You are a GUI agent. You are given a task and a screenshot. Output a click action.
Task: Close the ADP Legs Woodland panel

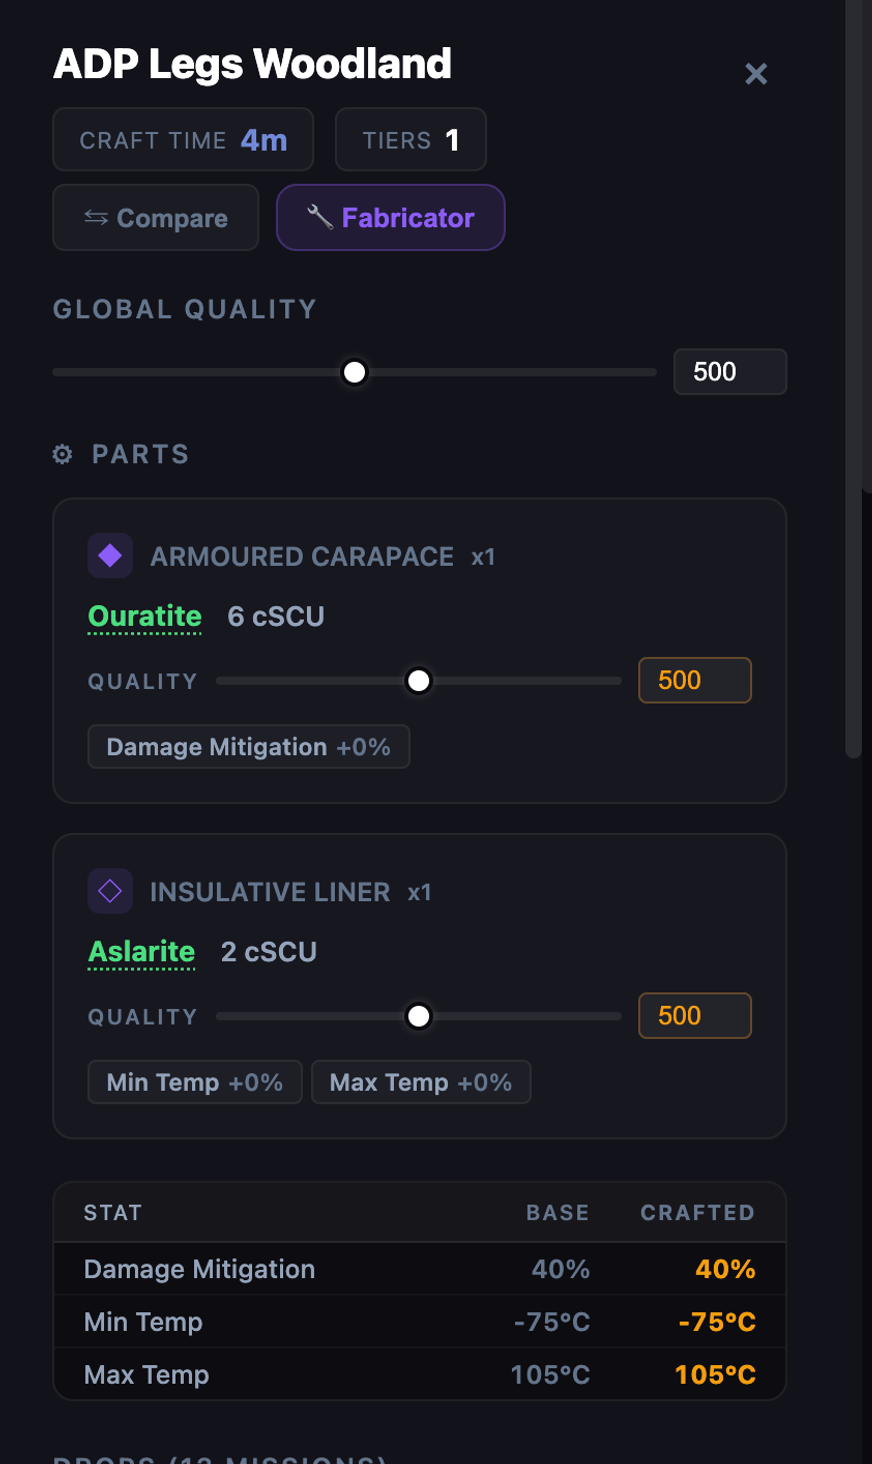(x=756, y=73)
